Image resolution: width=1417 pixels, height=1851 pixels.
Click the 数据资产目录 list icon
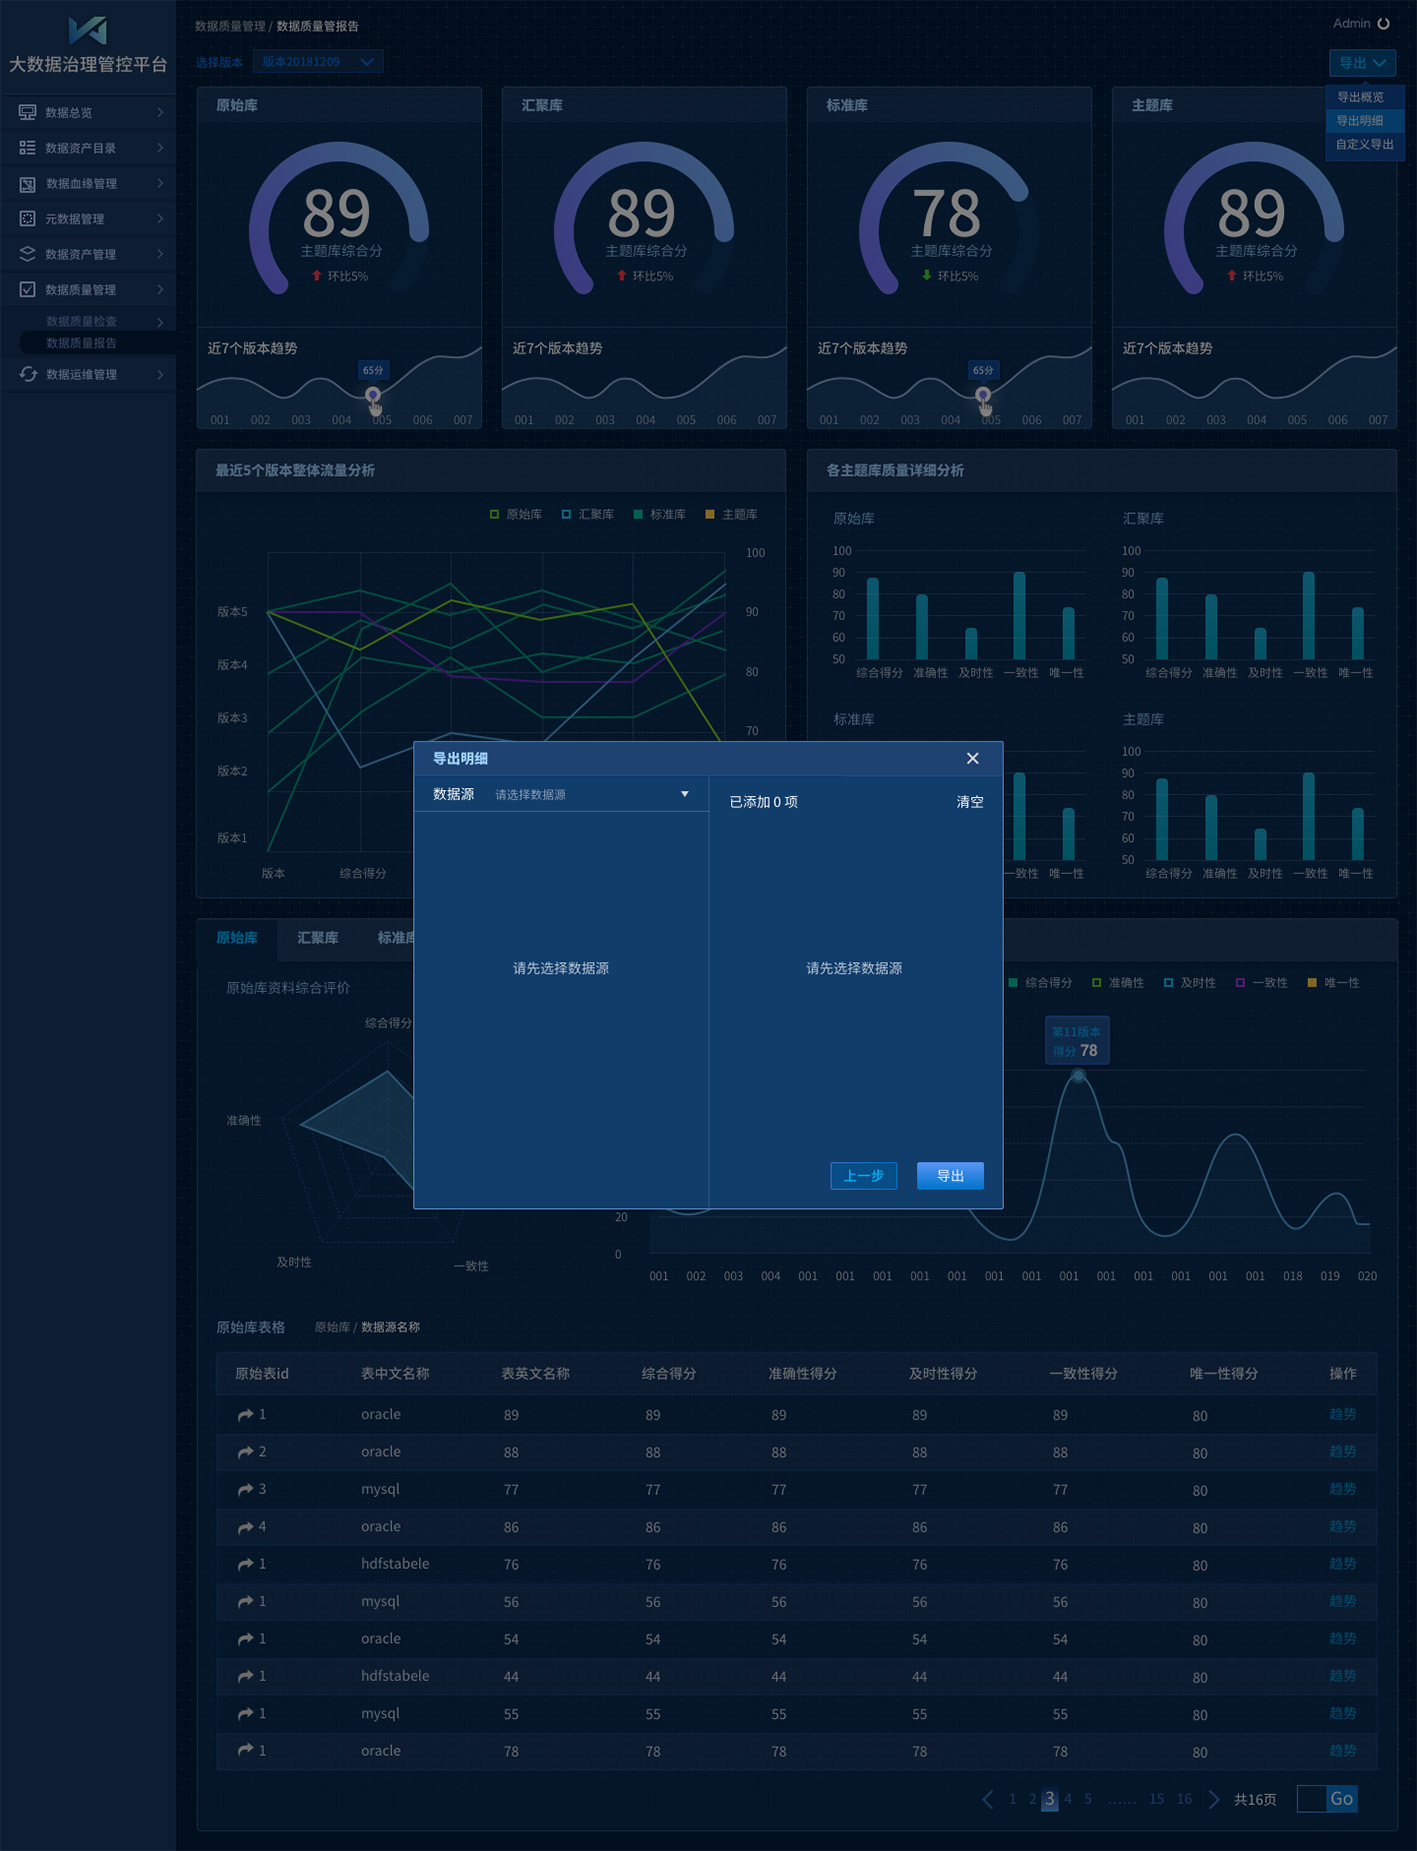point(27,148)
